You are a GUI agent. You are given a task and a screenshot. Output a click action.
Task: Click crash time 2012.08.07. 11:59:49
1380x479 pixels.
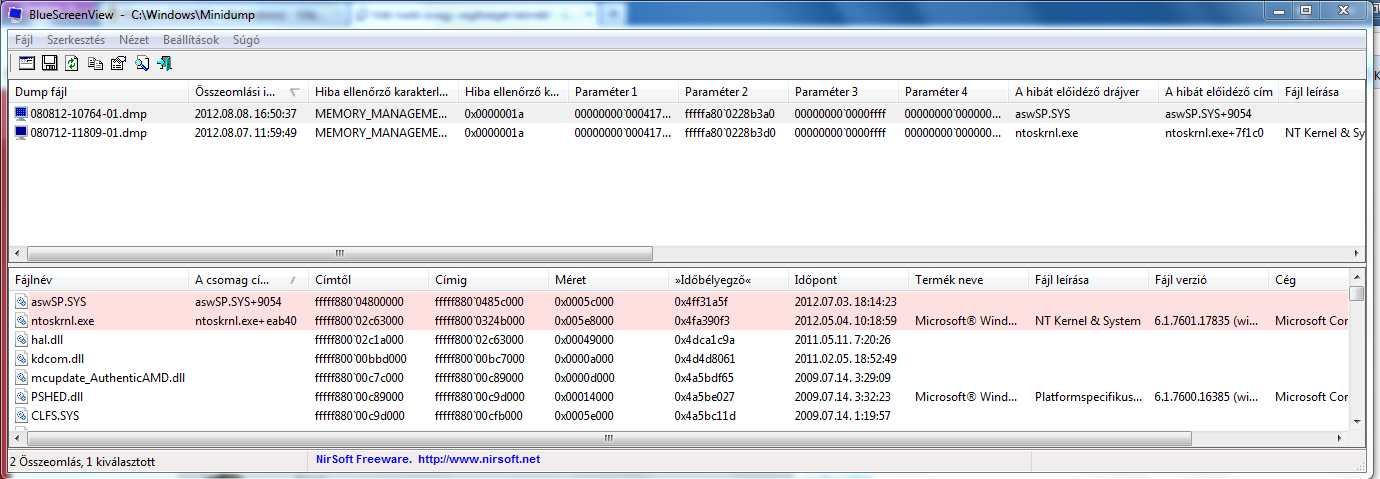pos(245,132)
